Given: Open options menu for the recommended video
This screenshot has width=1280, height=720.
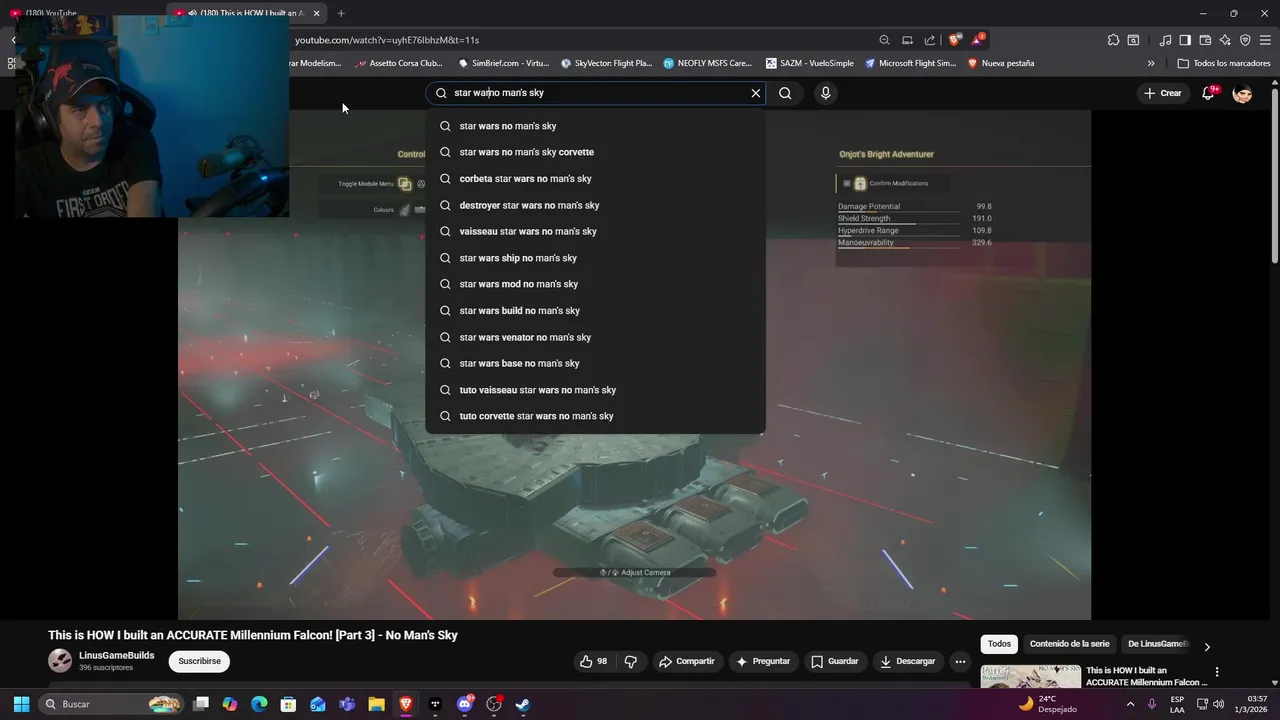Looking at the screenshot, I should [x=1217, y=672].
